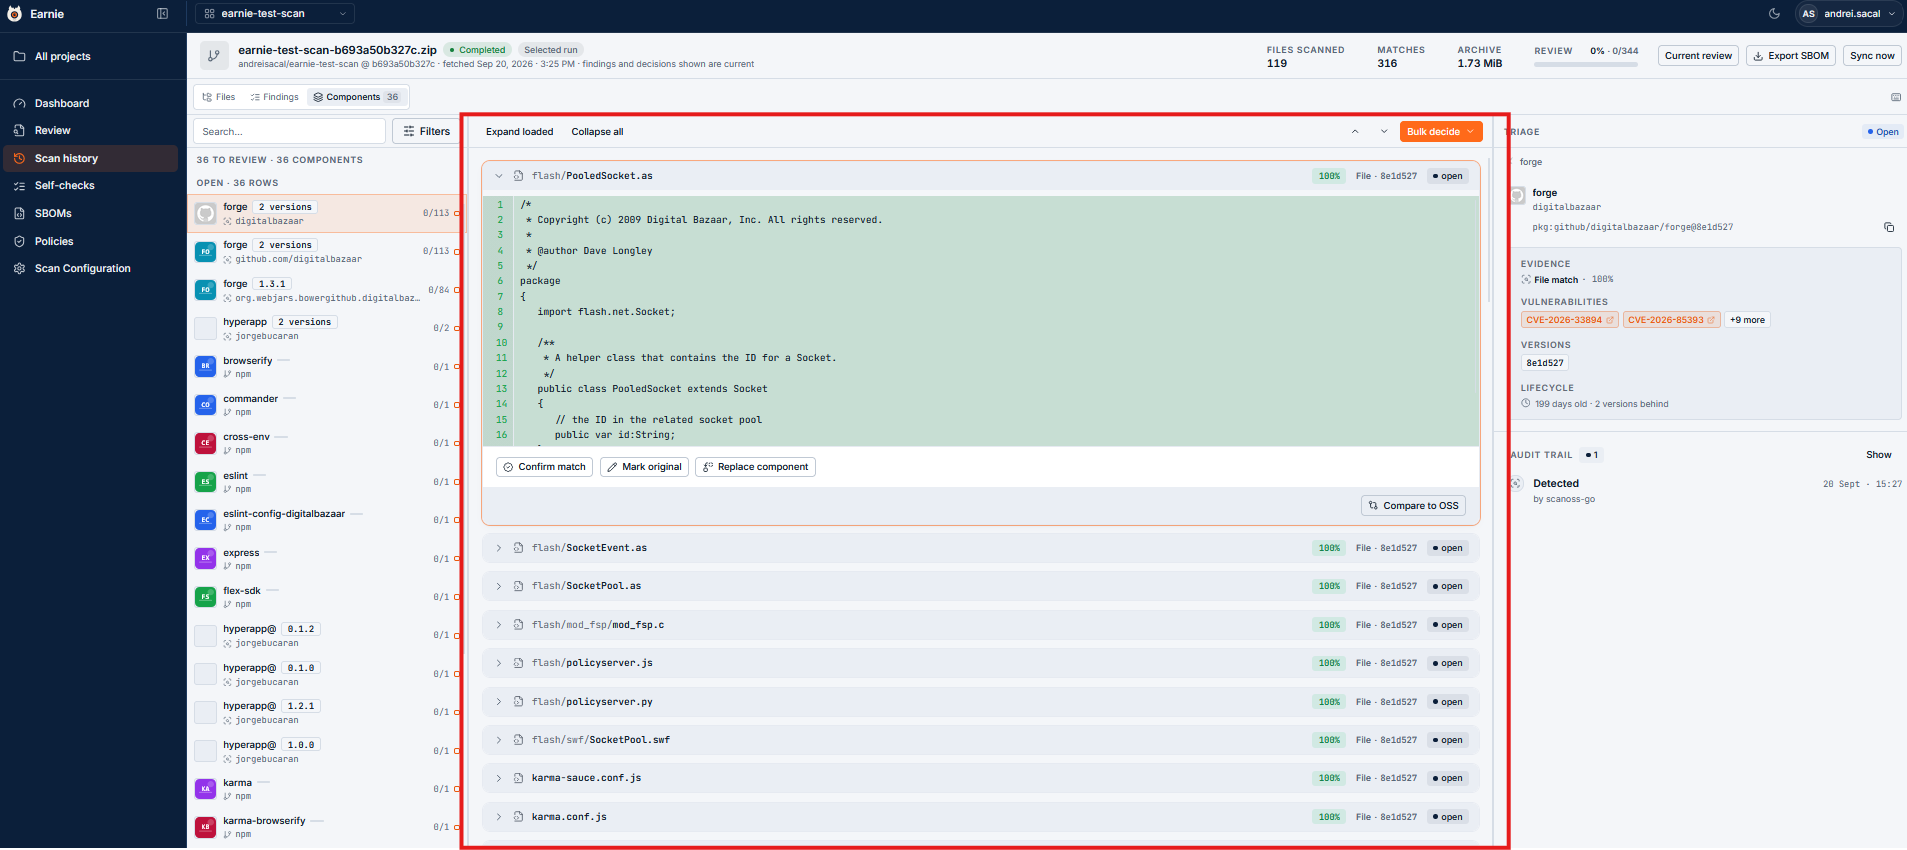Open Dashboard in sidebar
This screenshot has width=1907, height=850.
coord(62,104)
